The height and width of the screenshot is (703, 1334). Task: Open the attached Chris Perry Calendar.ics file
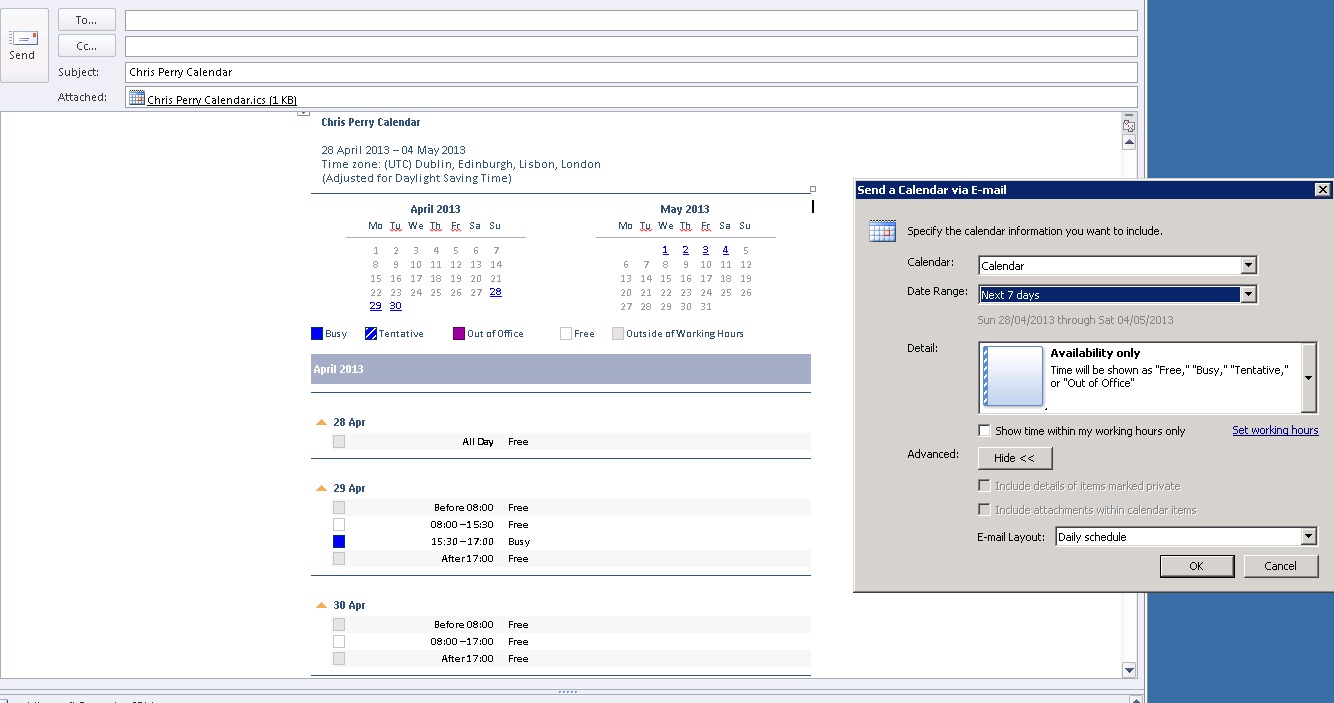(x=221, y=99)
